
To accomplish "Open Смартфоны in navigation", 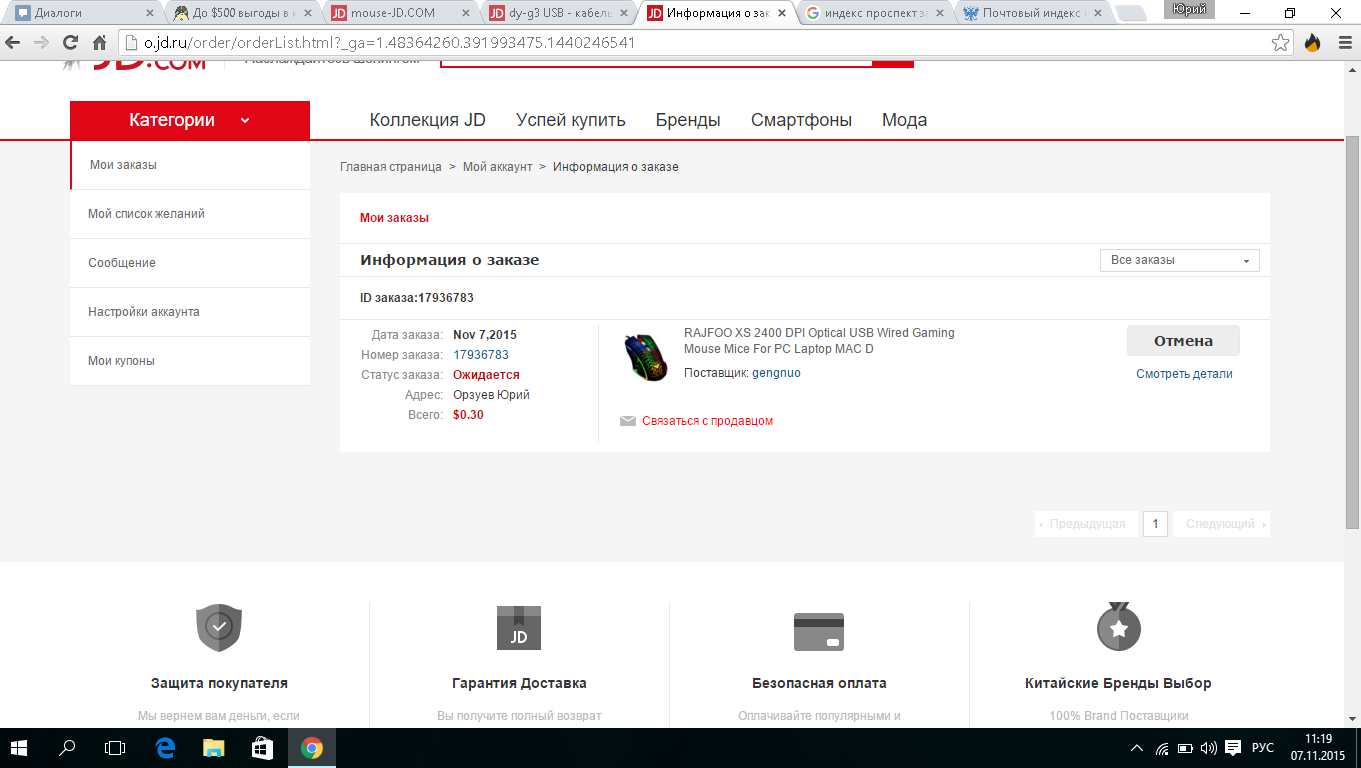I will coord(801,120).
